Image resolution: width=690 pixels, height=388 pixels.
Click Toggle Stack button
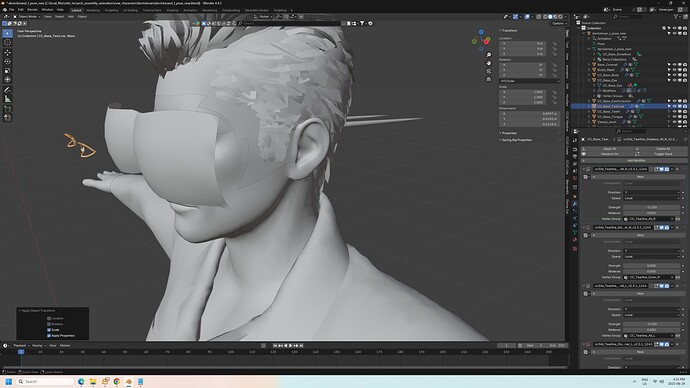click(663, 154)
